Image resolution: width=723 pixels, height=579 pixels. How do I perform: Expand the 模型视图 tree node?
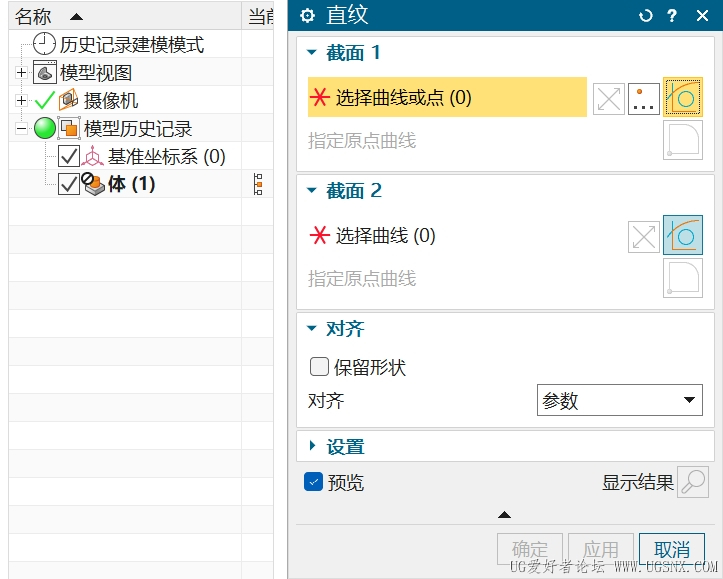(21, 72)
